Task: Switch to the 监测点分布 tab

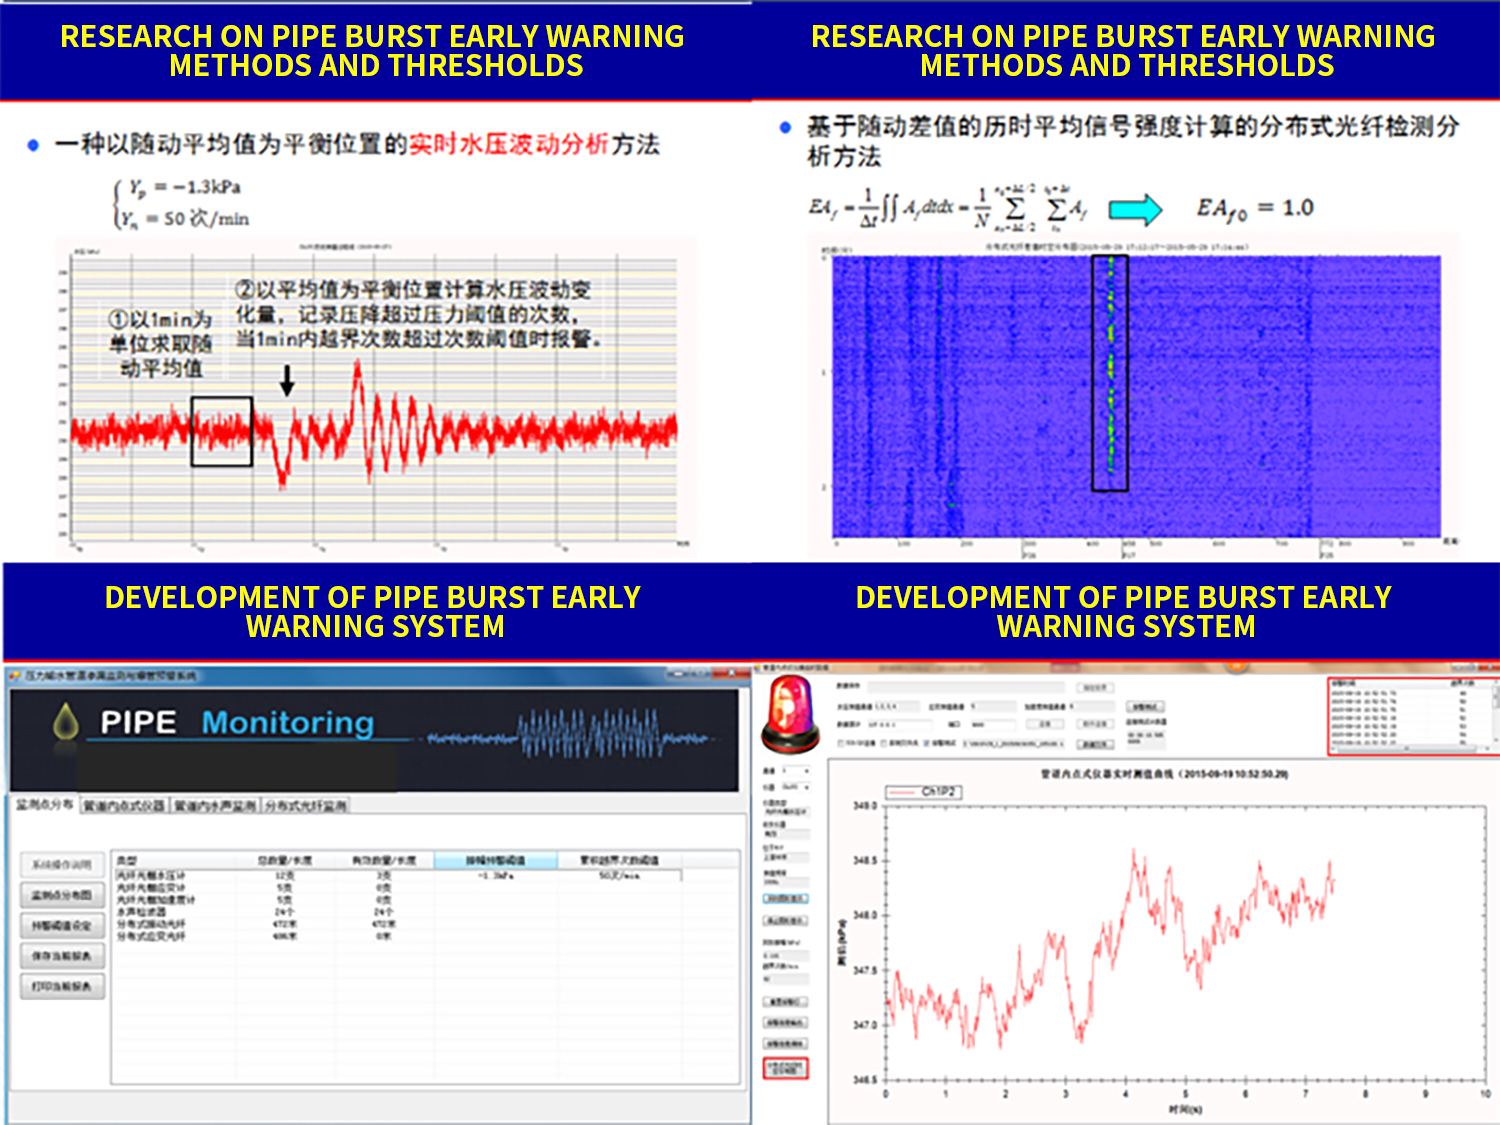Action: pos(45,805)
